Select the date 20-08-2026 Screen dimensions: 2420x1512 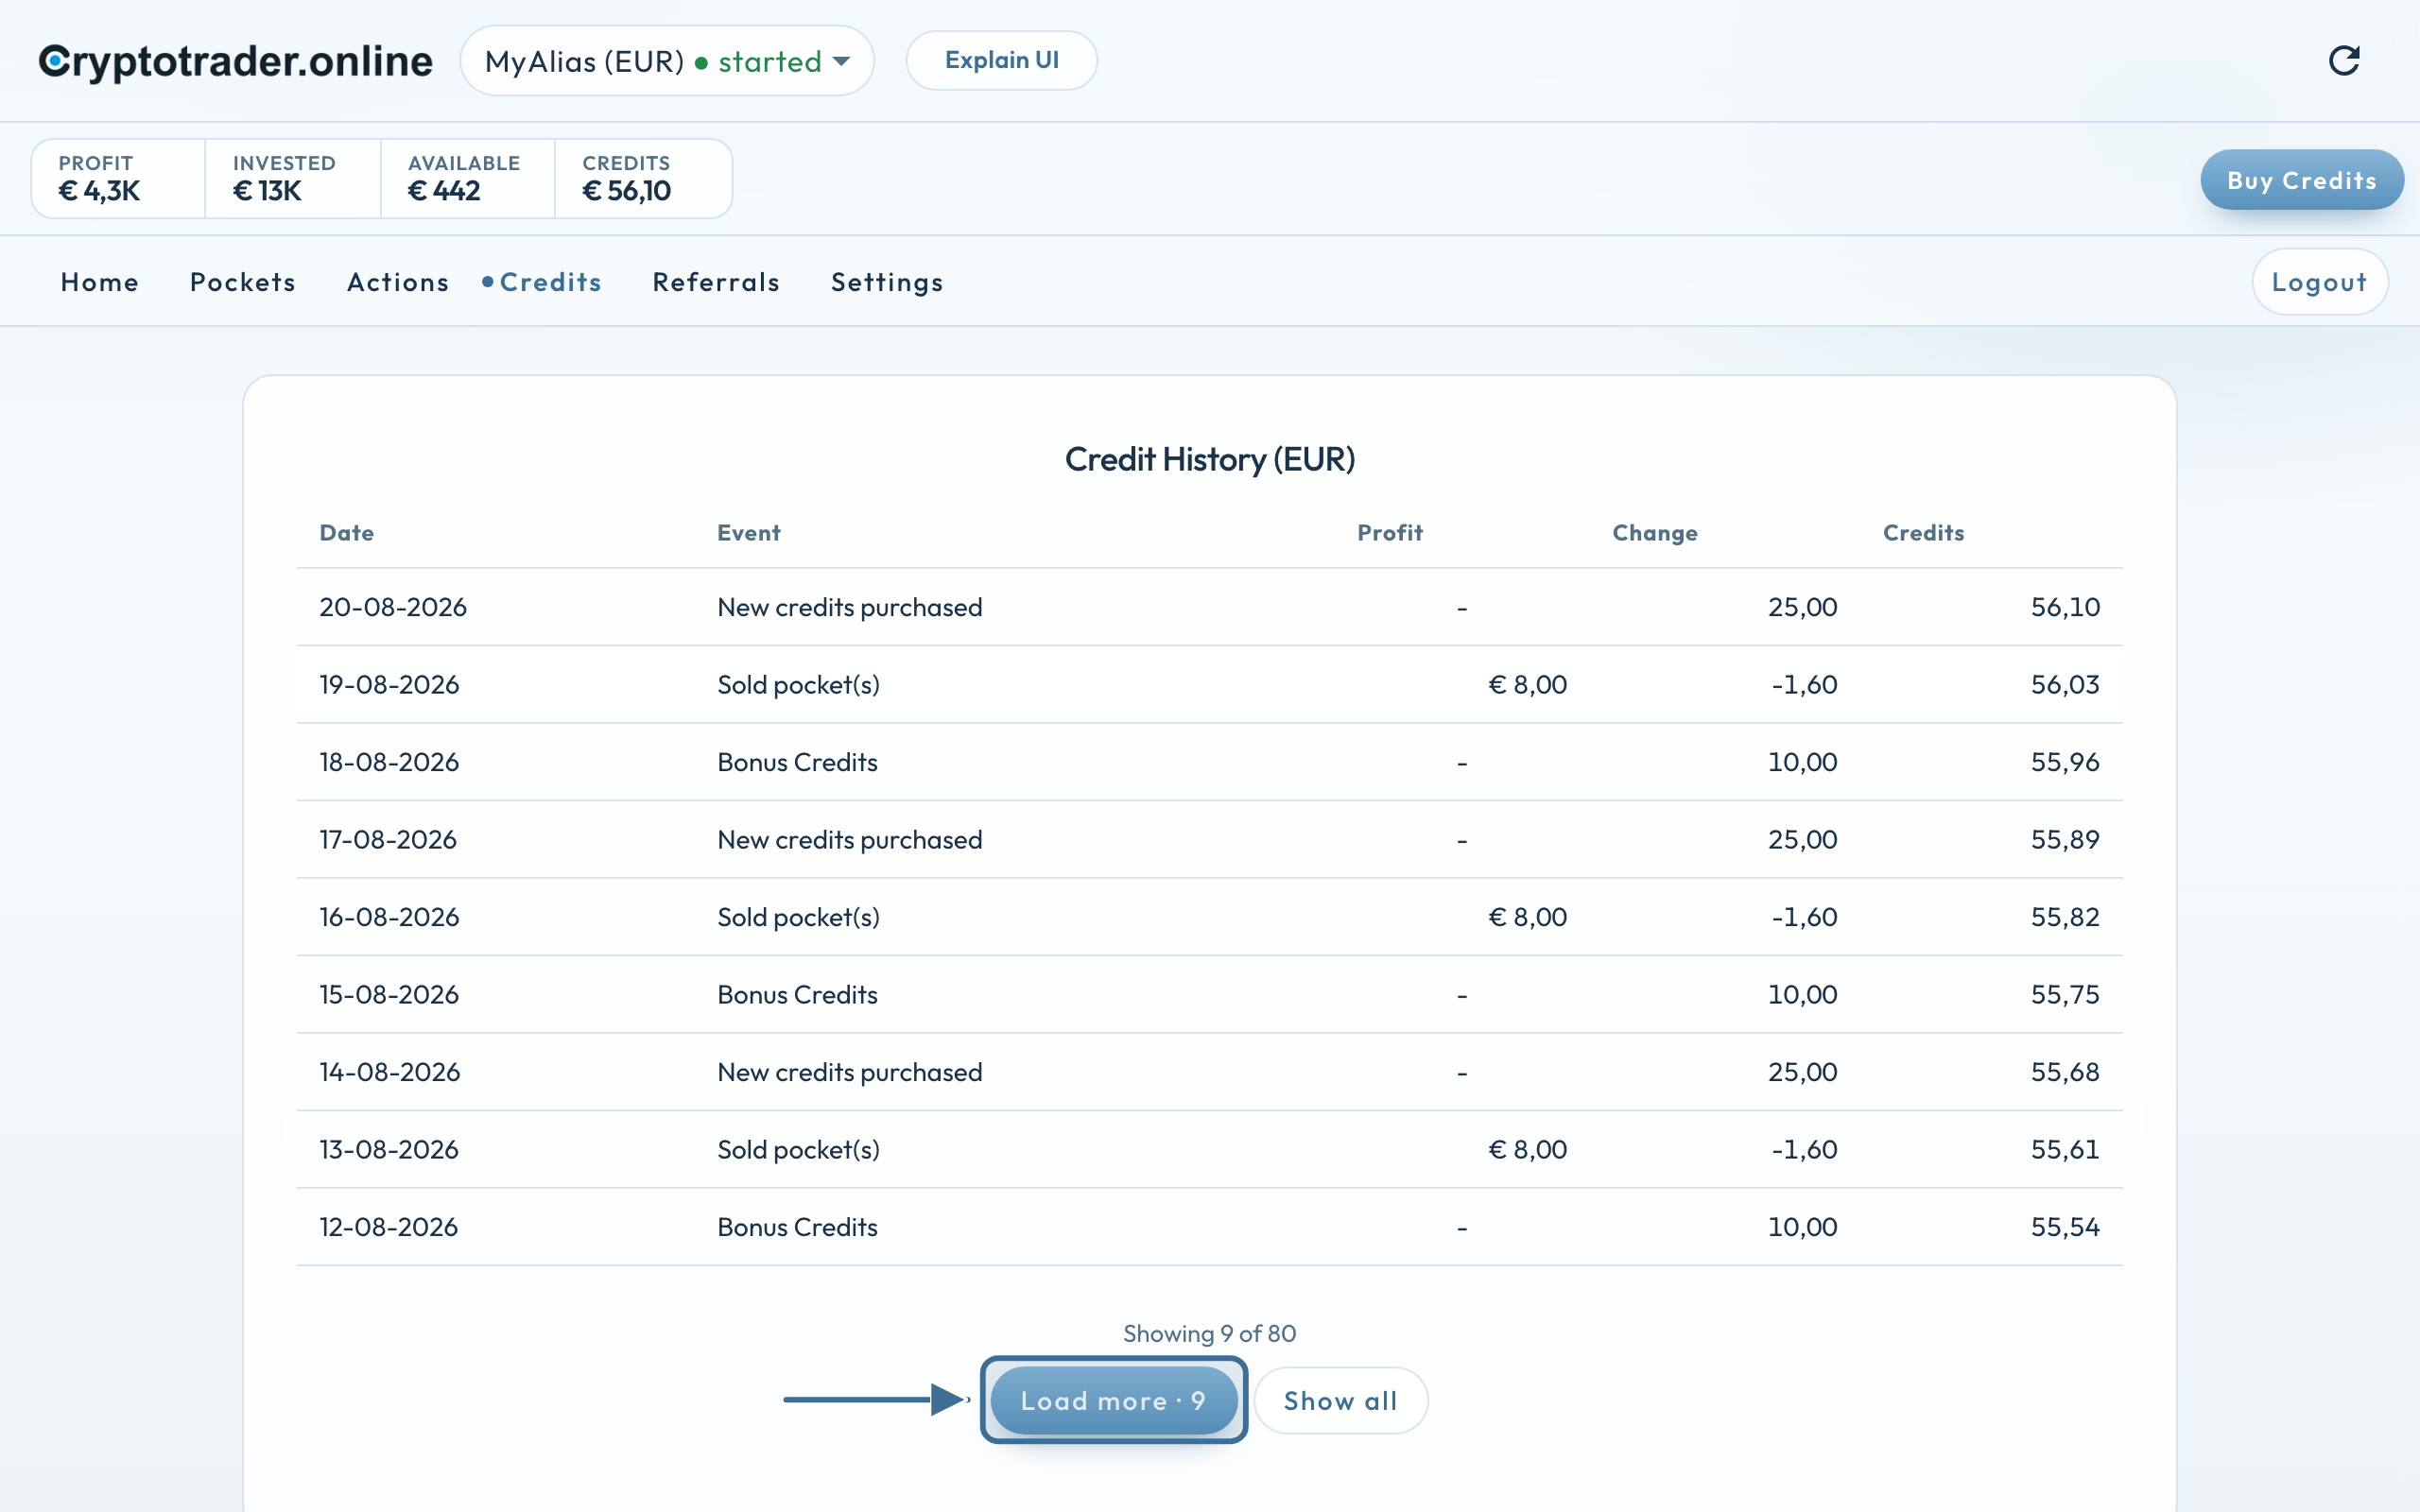point(393,607)
